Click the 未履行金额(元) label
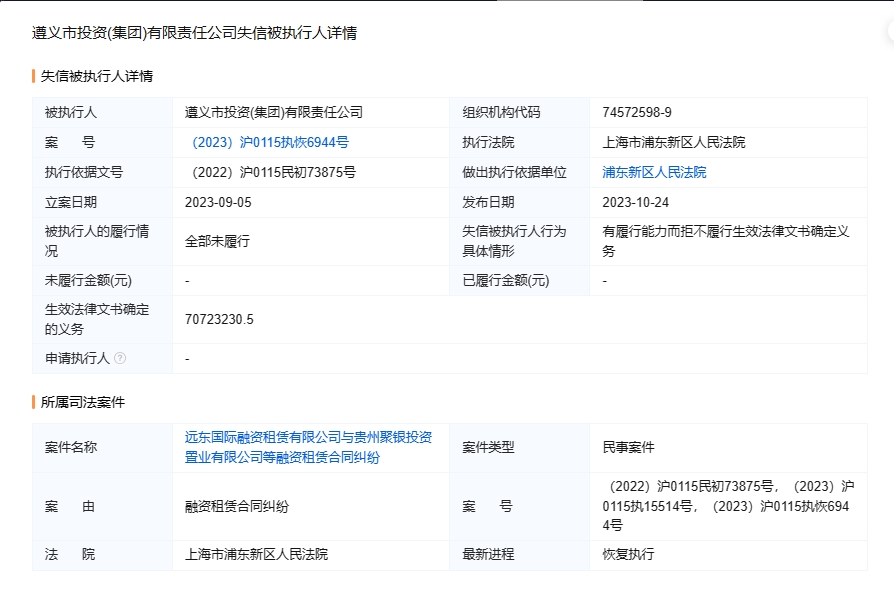Screen dimensions: 894x594 coord(88,280)
